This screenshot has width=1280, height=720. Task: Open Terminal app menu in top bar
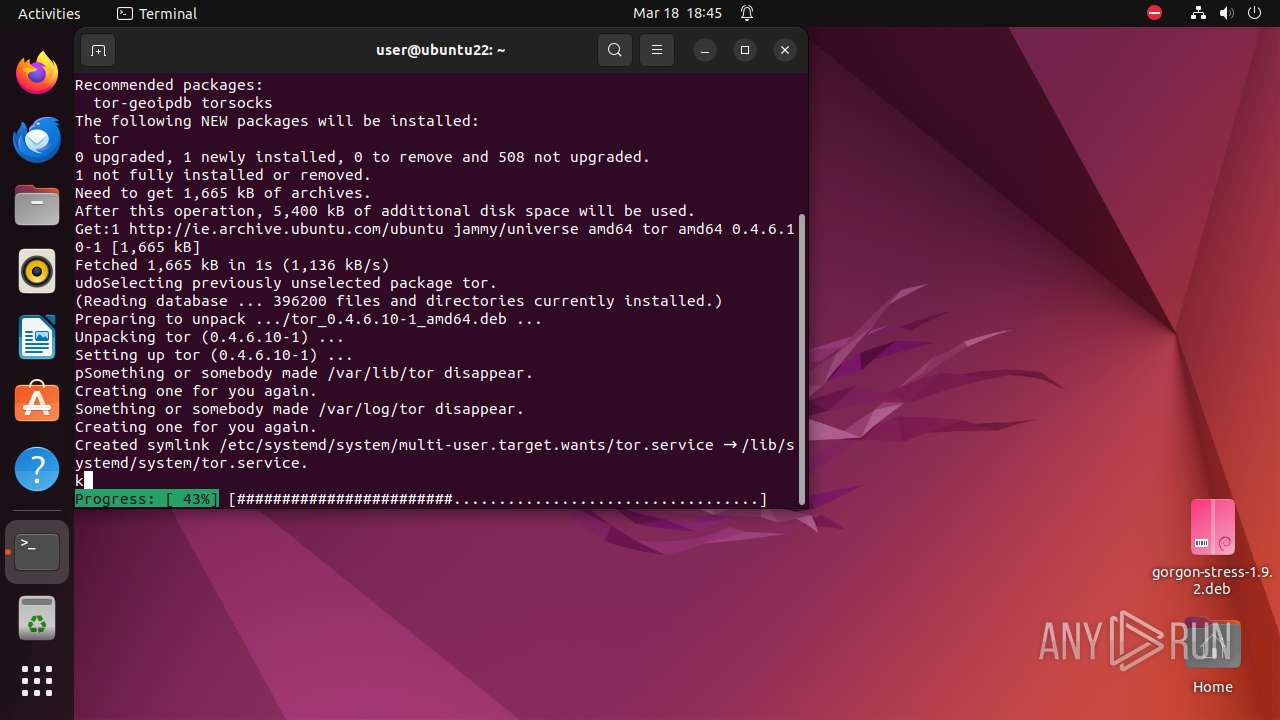157,14
